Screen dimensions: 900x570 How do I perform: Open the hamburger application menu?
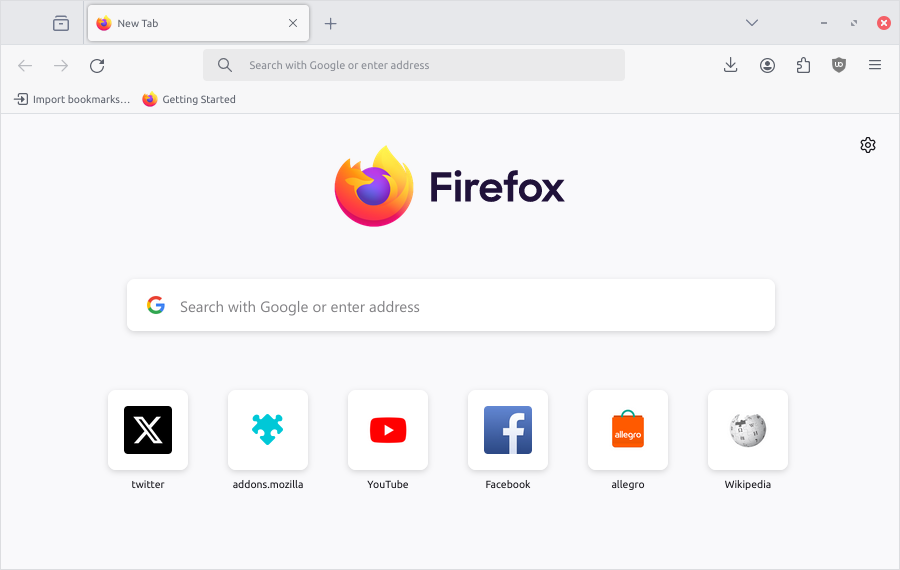point(875,65)
